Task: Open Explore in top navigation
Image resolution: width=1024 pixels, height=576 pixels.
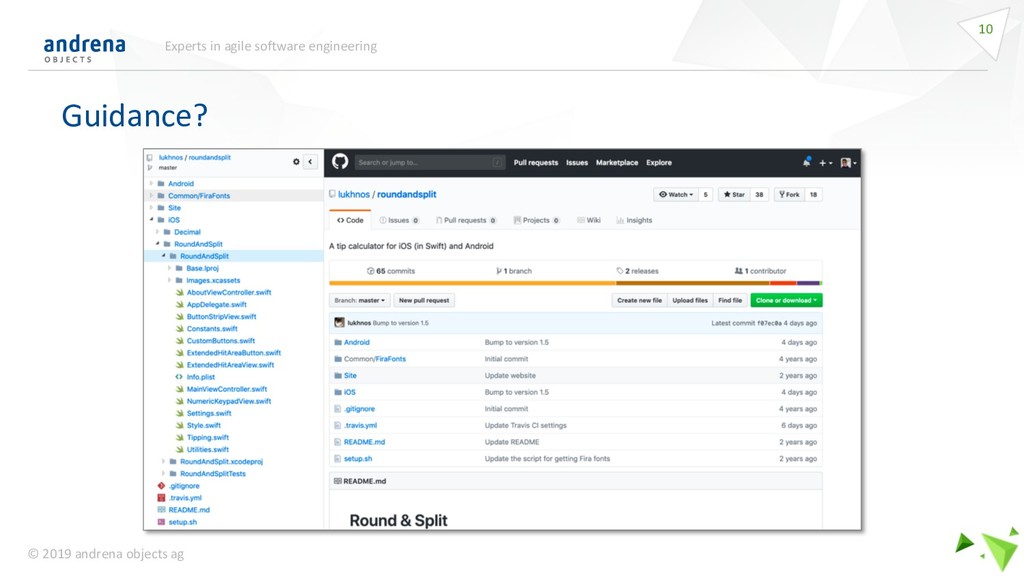Action: click(x=659, y=163)
